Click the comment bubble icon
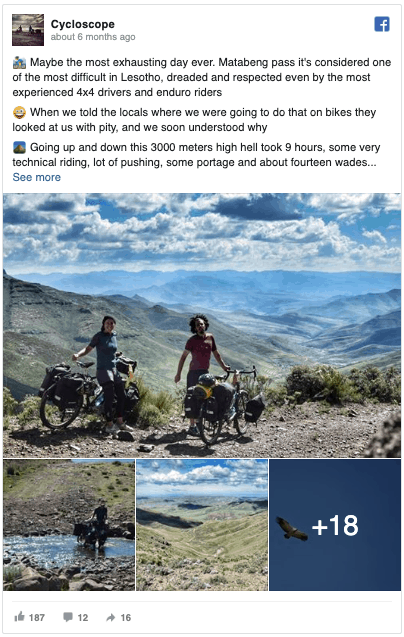404x637 pixels. pyautogui.click(x=68, y=617)
